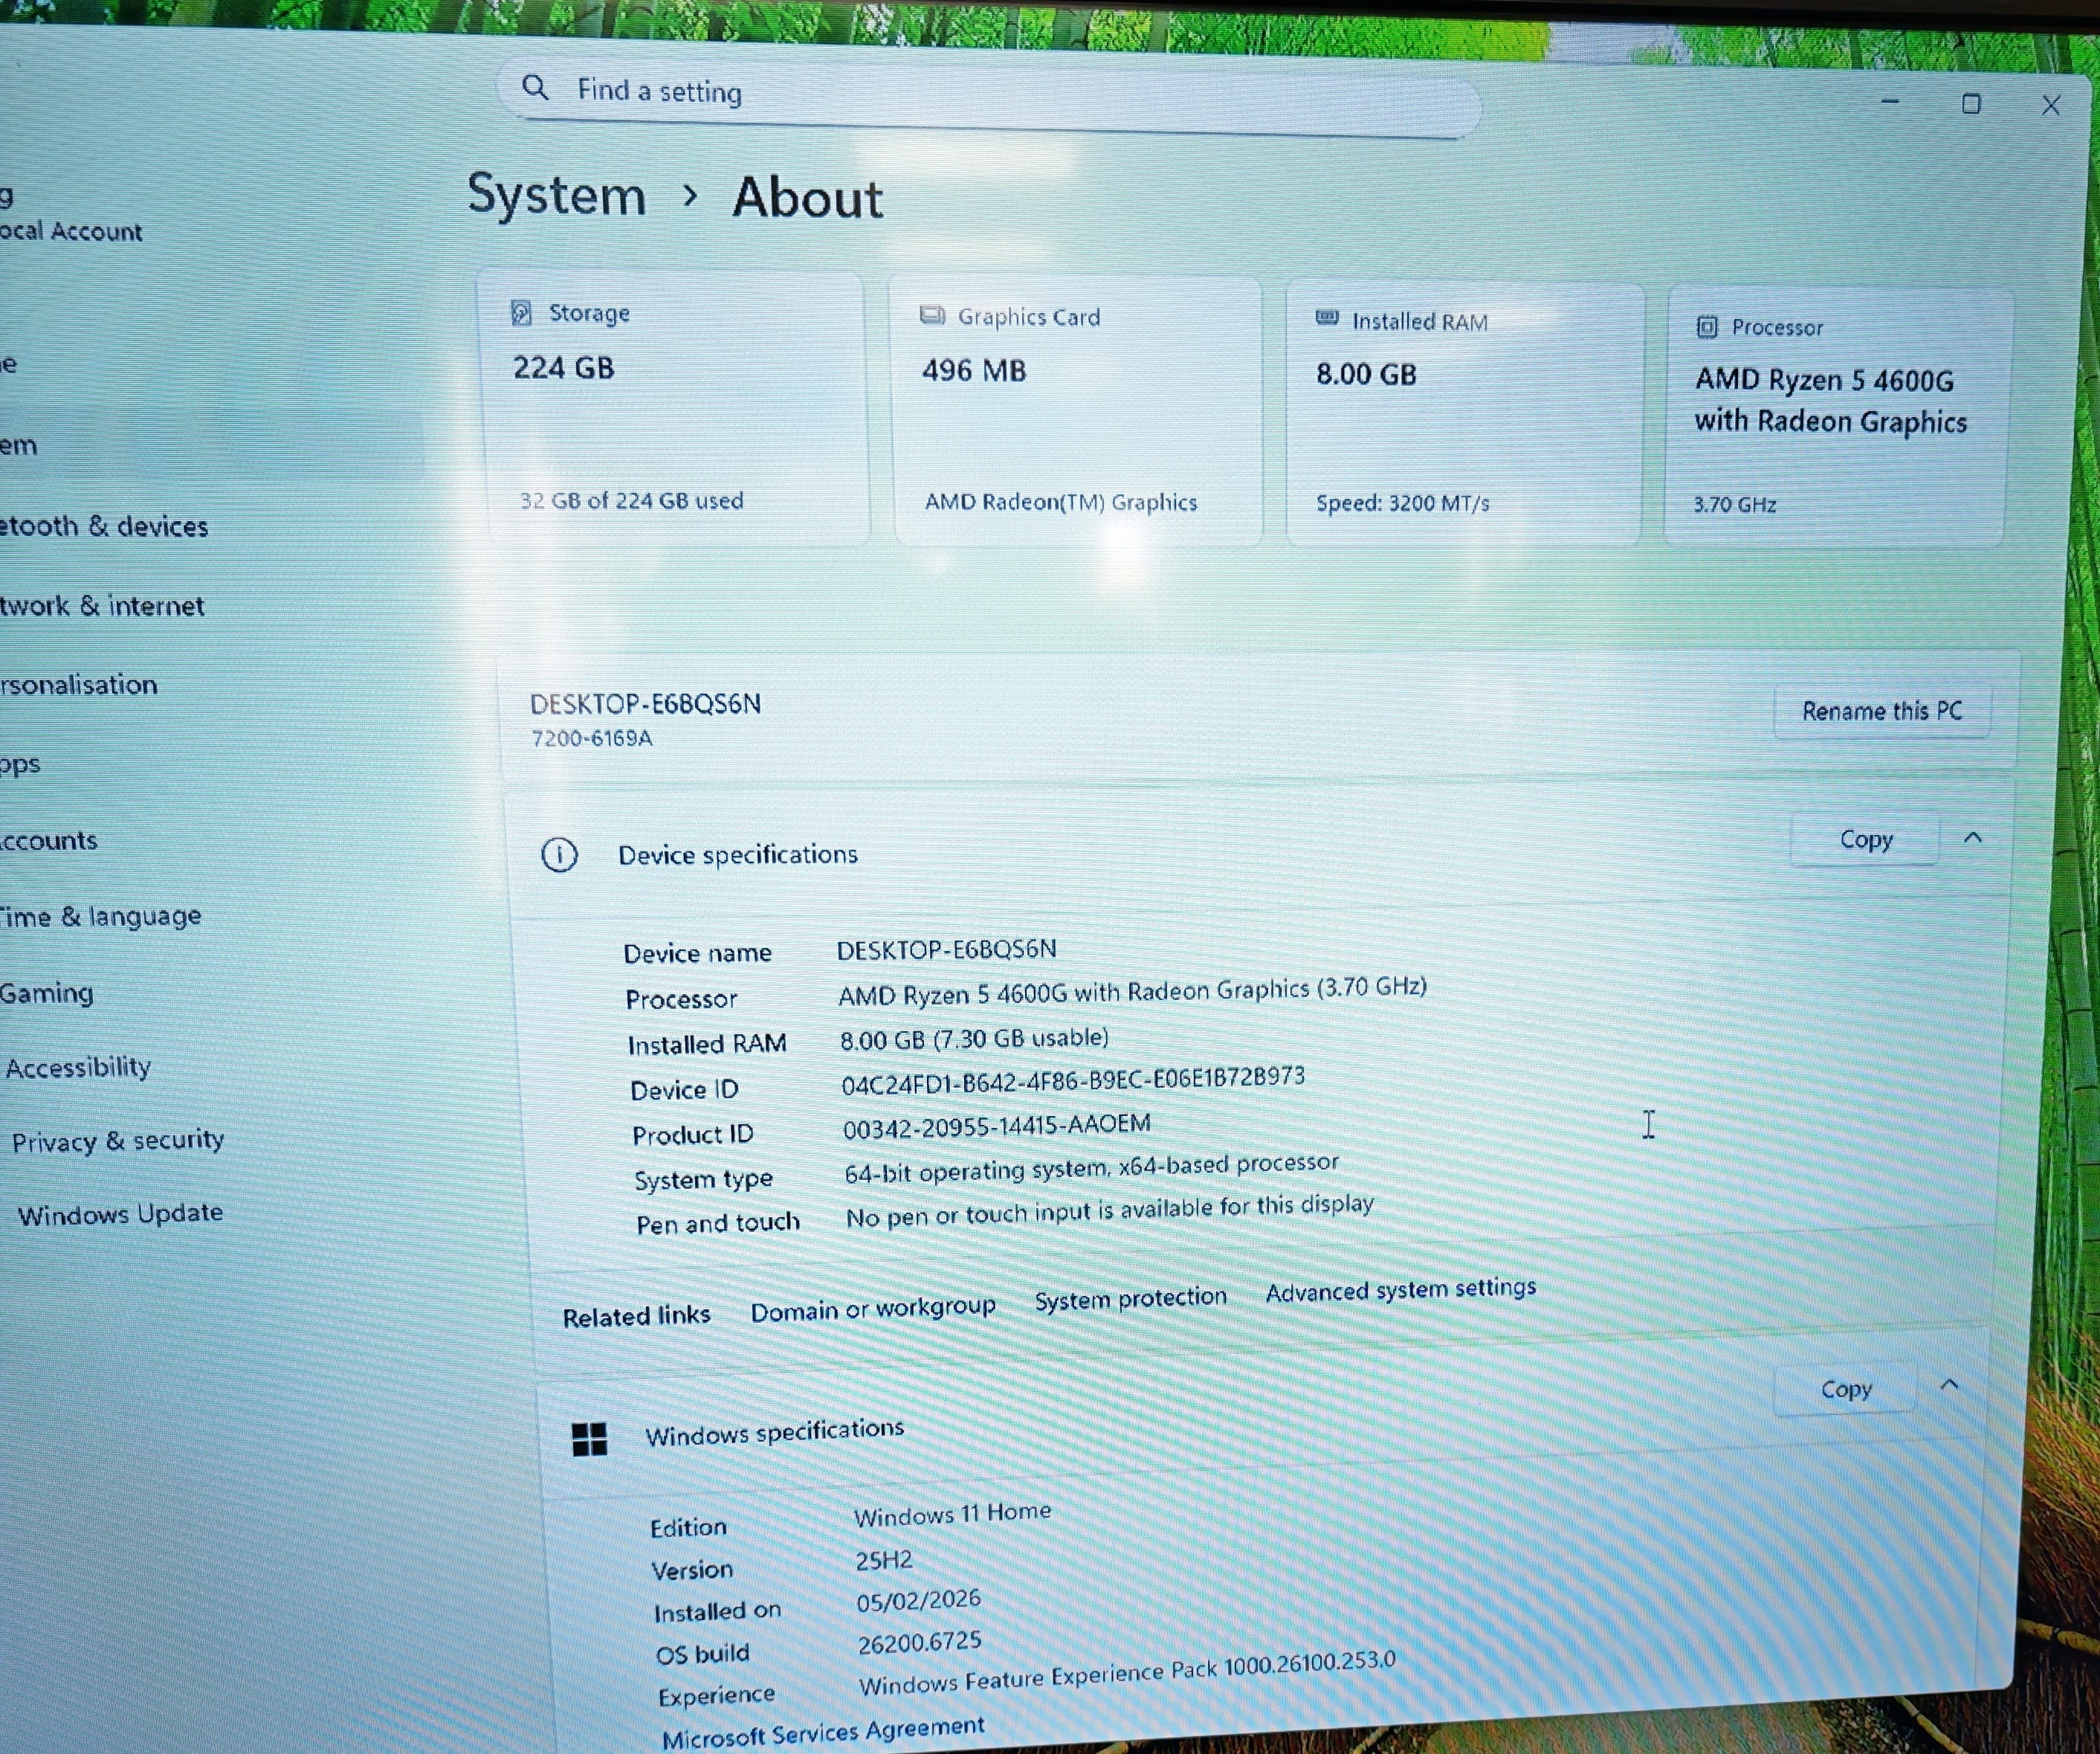
Task: Open Windows Update in the sidebar
Action: point(120,1214)
